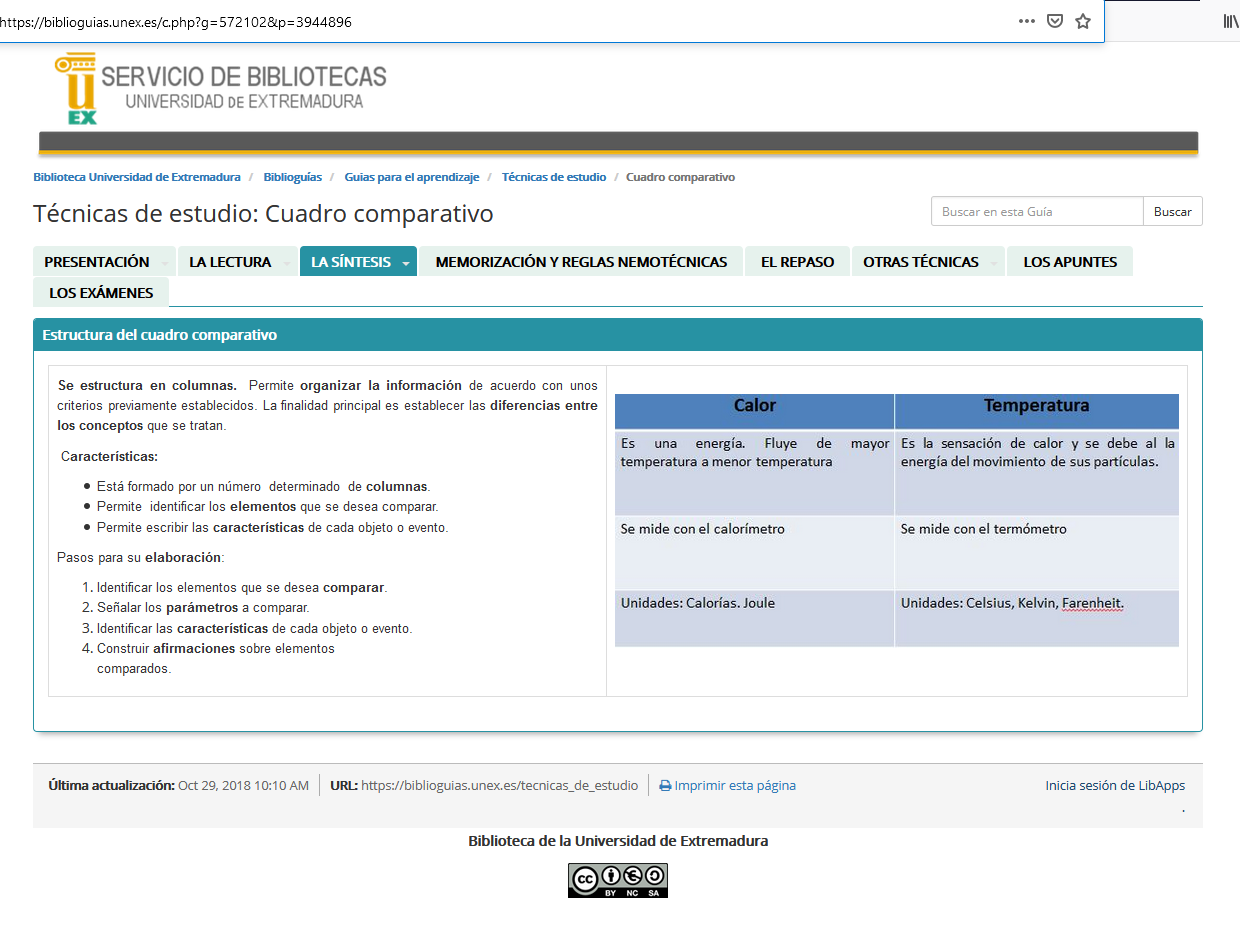Open Inicia sesión de LibApps

pyautogui.click(x=1114, y=785)
